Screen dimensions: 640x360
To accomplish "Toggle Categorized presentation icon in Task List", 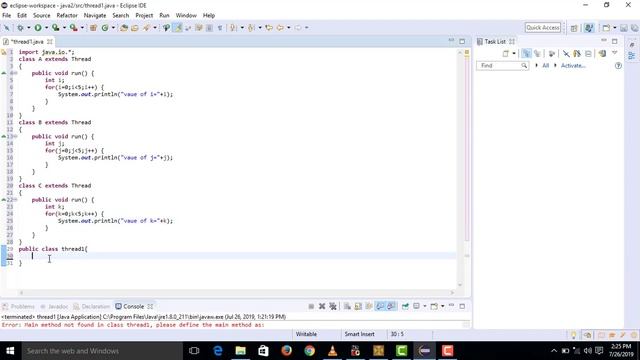I will 526,53.
